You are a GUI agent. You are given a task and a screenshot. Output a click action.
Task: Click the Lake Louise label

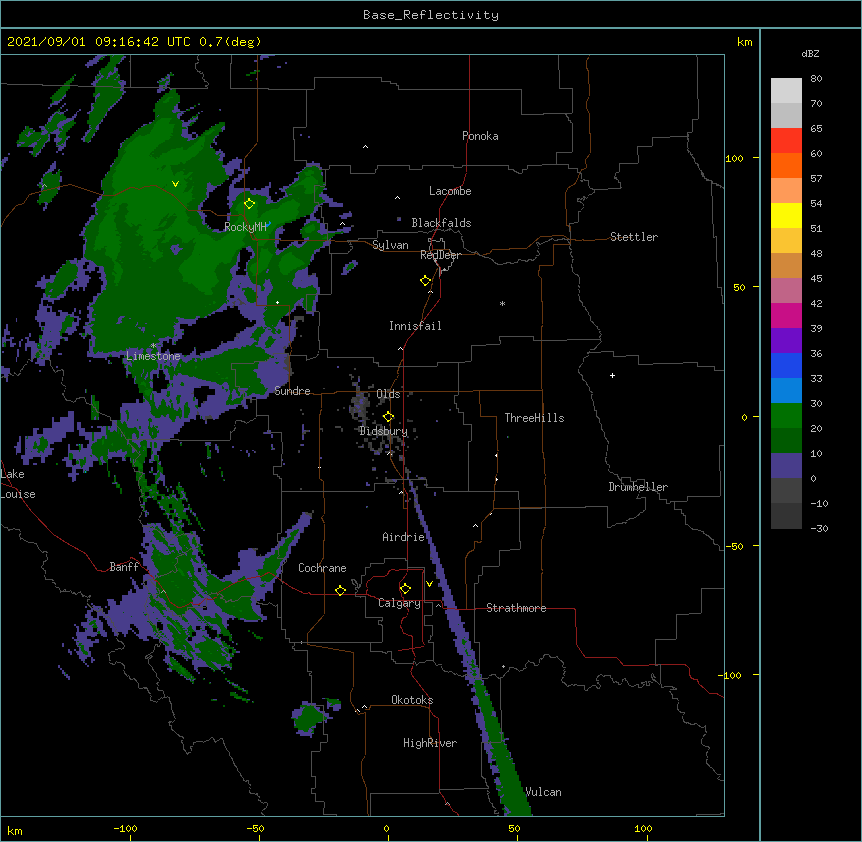click(x=18, y=484)
